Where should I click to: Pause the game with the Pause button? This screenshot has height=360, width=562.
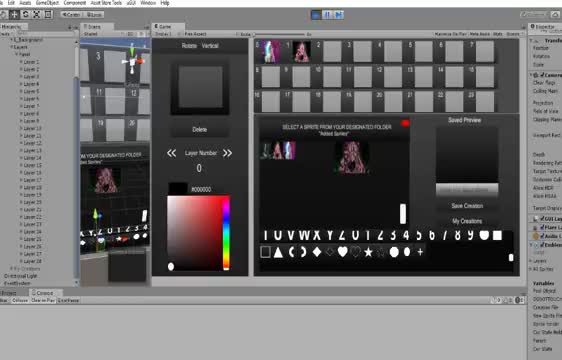coord(327,15)
